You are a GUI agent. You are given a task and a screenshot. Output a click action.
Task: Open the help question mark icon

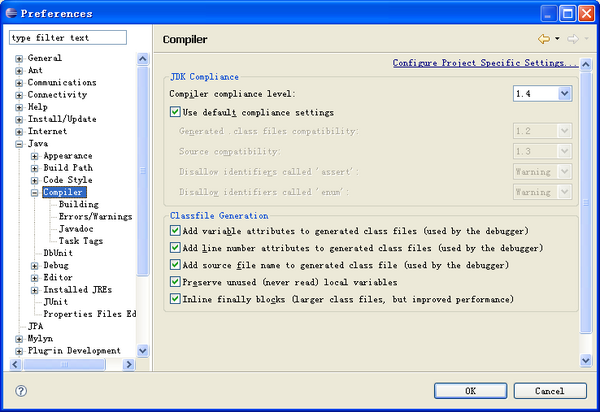[21, 391]
